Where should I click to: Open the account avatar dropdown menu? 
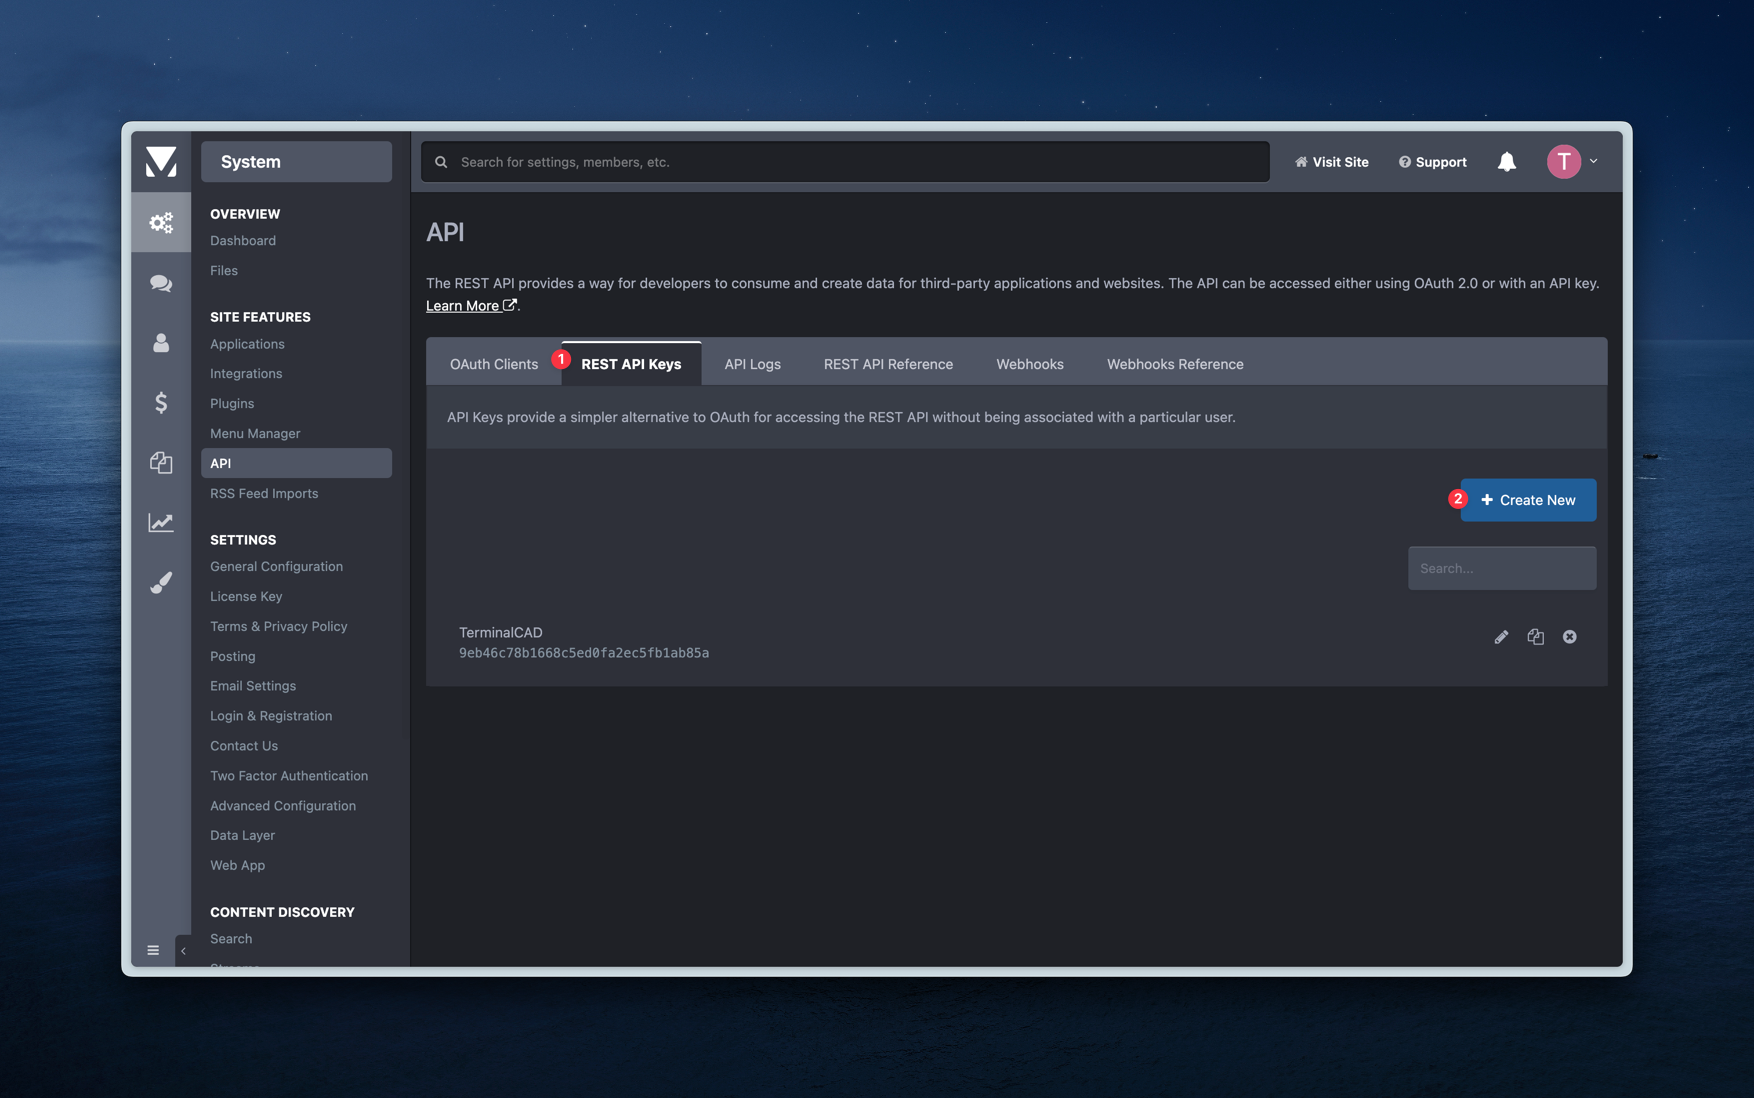pyautogui.click(x=1564, y=161)
